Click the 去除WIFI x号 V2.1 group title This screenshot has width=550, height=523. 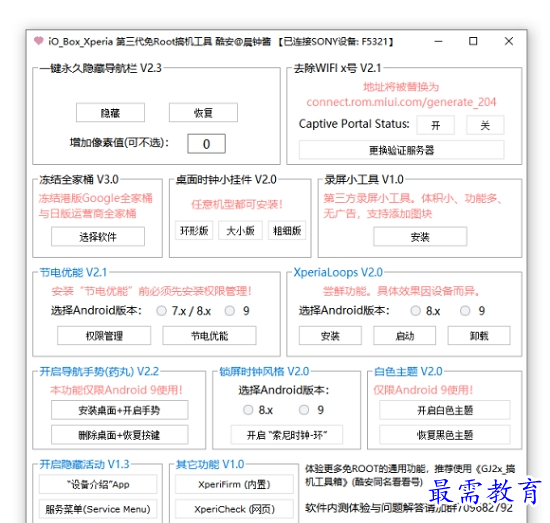(337, 68)
